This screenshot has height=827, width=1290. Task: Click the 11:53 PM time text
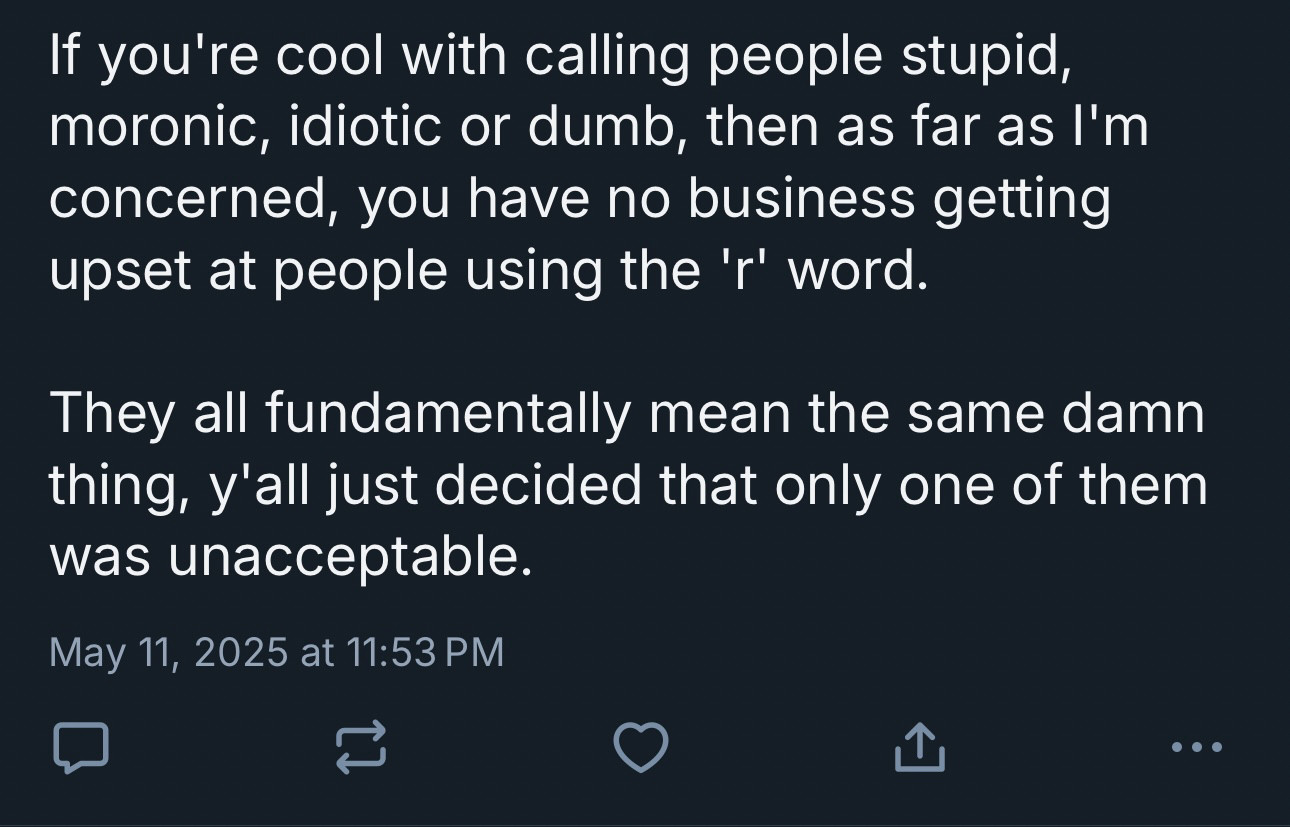point(424,652)
